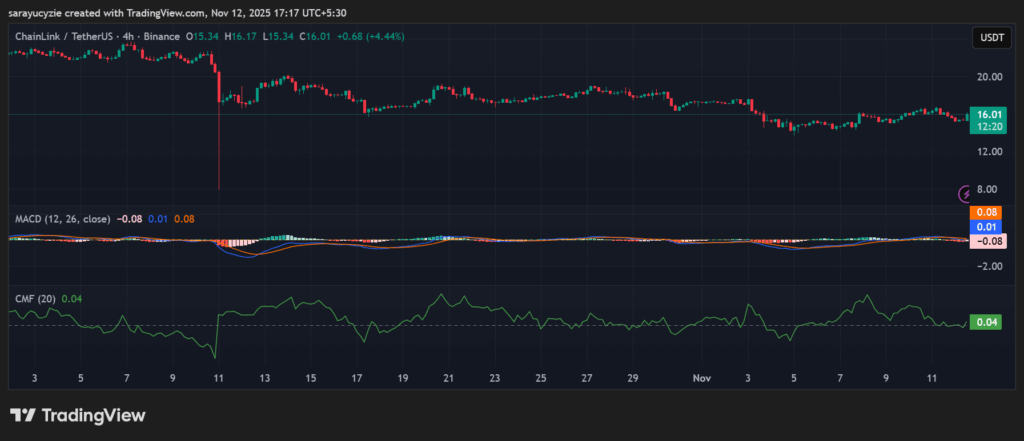Screen dimensions: 1024x441
Task: Click the 12:20 candle countdown timer
Action: (987, 128)
